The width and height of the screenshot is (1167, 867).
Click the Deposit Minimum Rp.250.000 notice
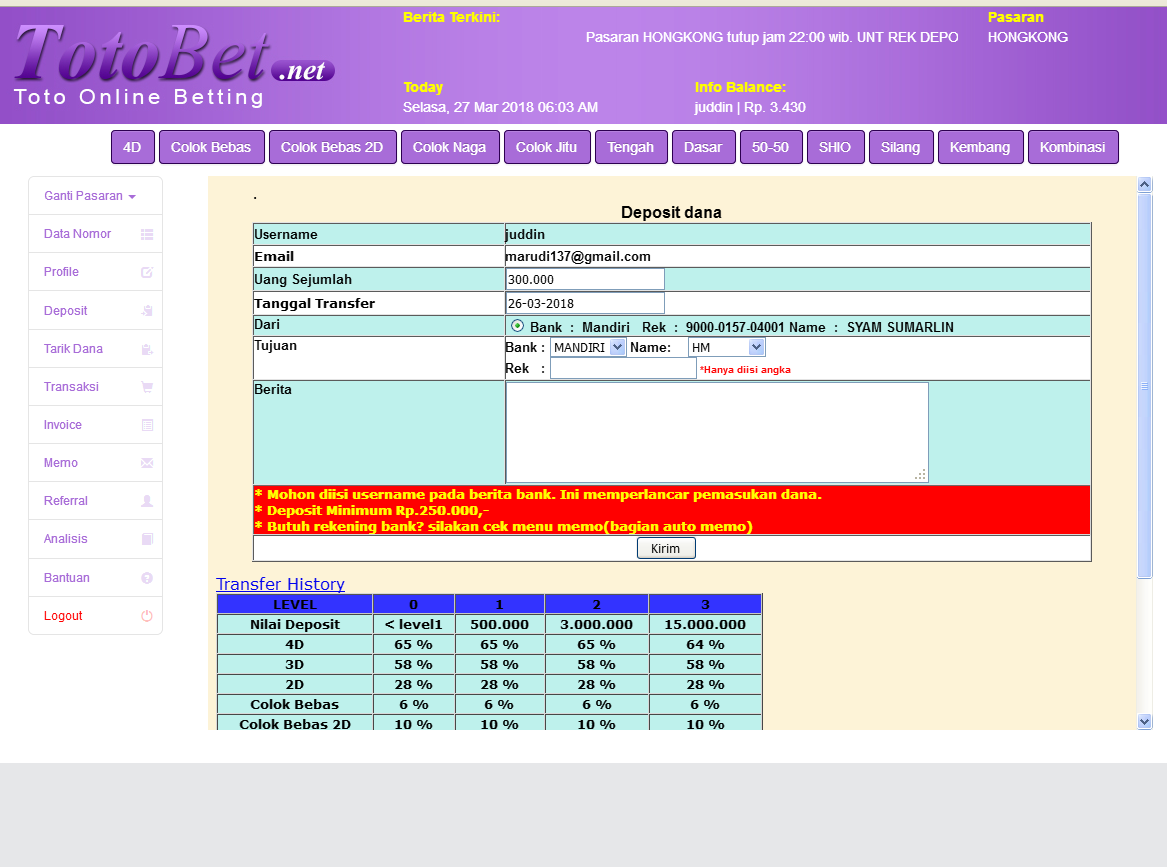pyautogui.click(x=372, y=511)
